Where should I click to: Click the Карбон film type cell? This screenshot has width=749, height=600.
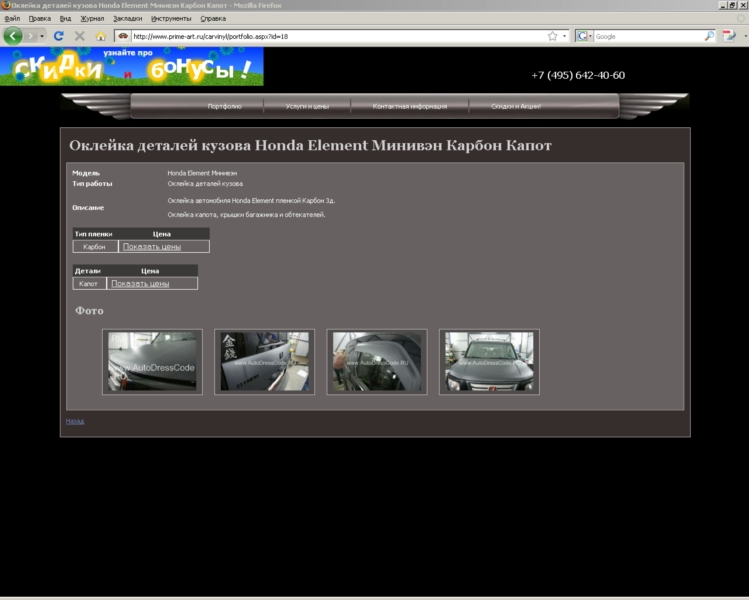pyautogui.click(x=95, y=246)
